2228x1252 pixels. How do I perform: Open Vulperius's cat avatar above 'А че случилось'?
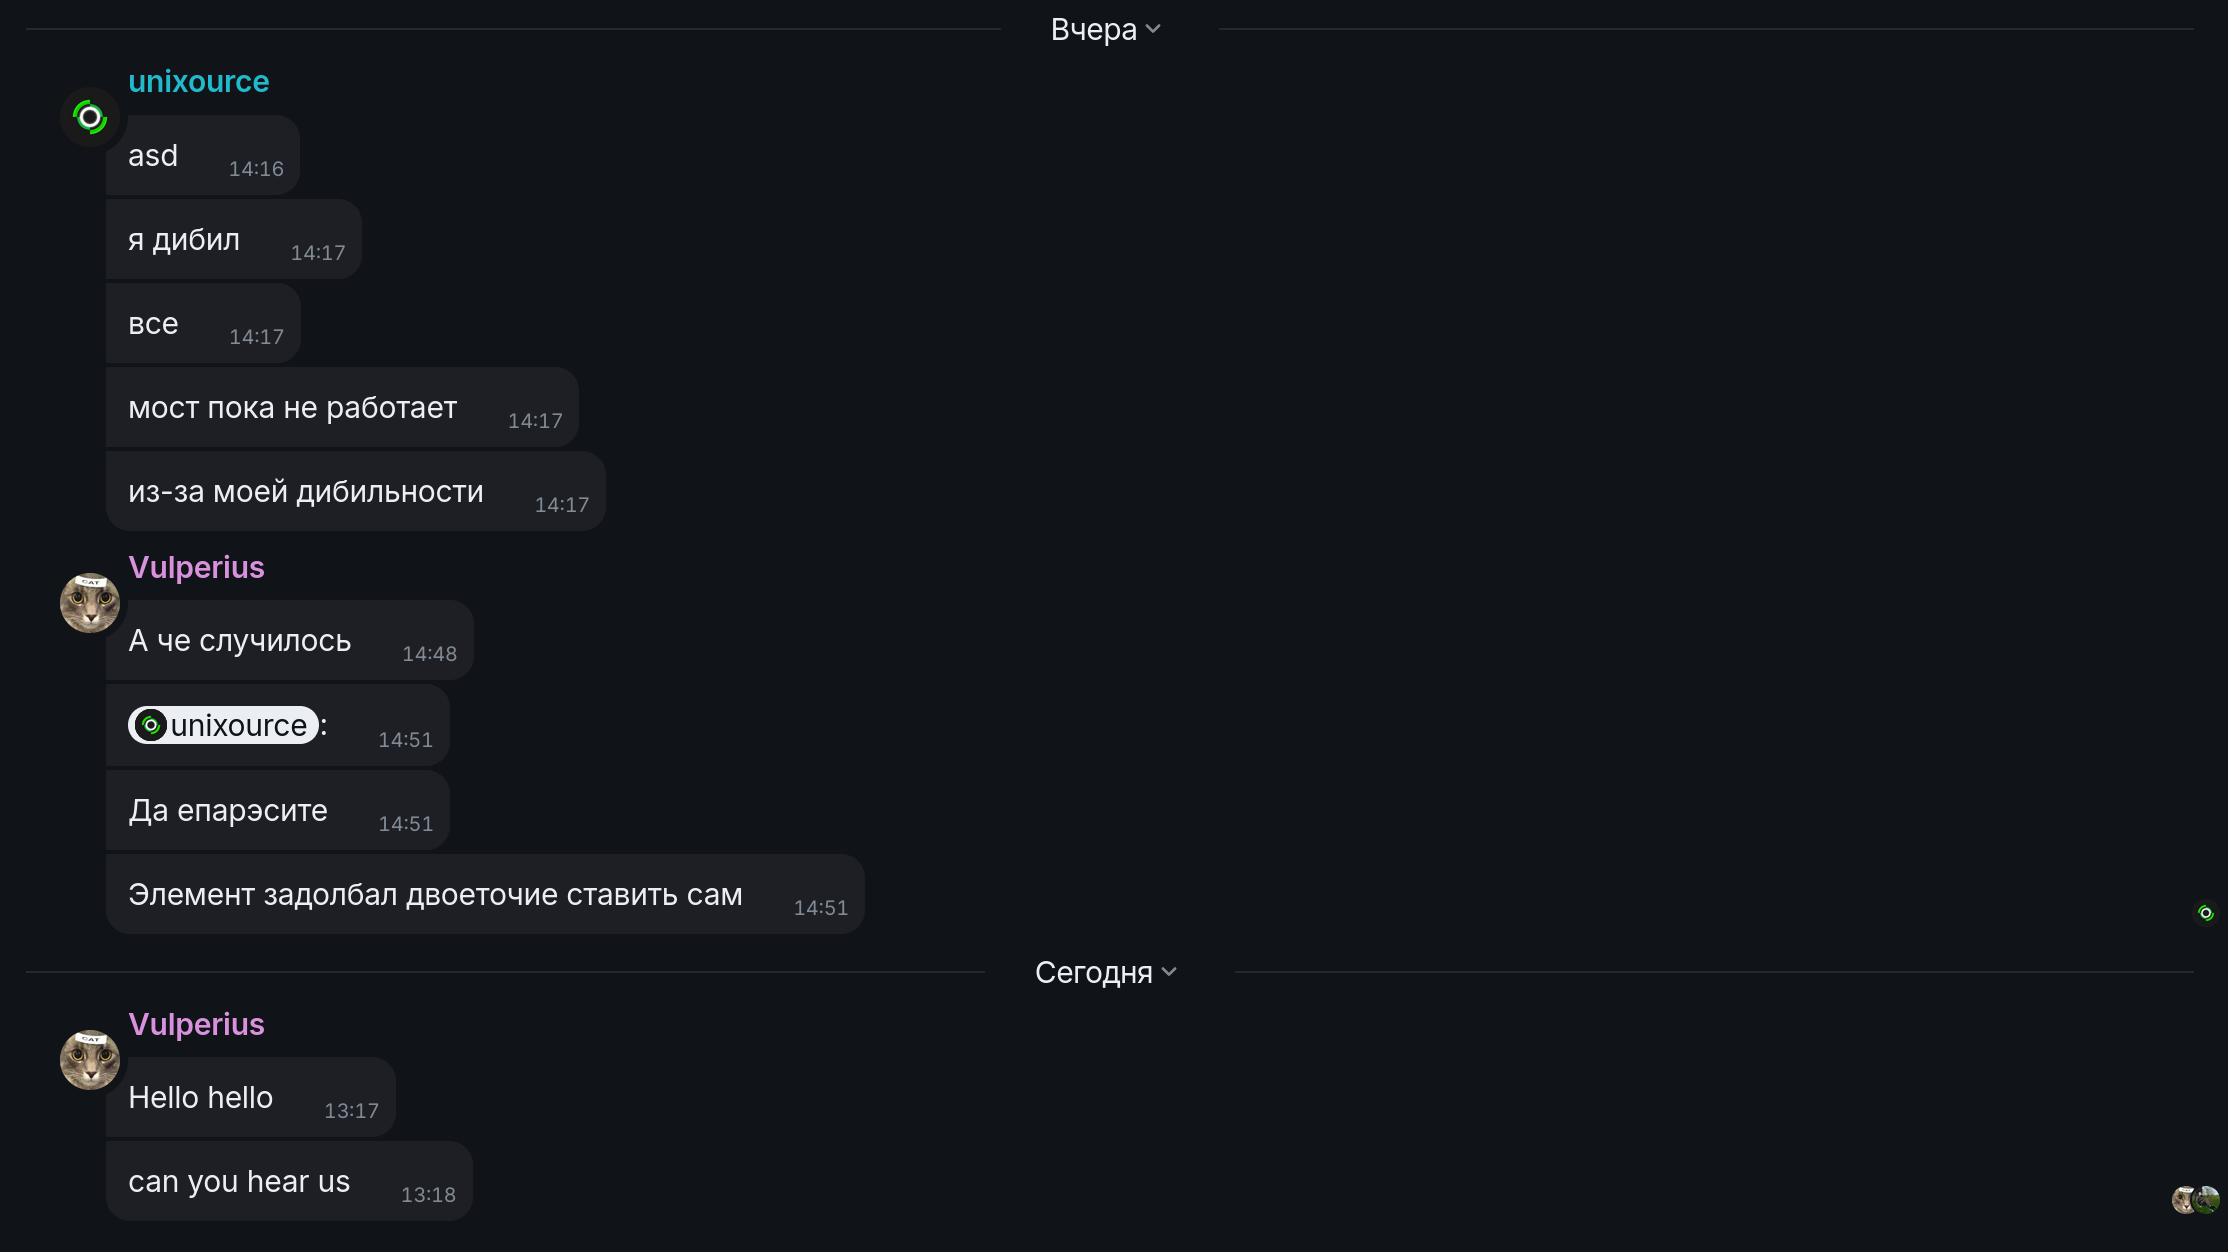point(90,603)
